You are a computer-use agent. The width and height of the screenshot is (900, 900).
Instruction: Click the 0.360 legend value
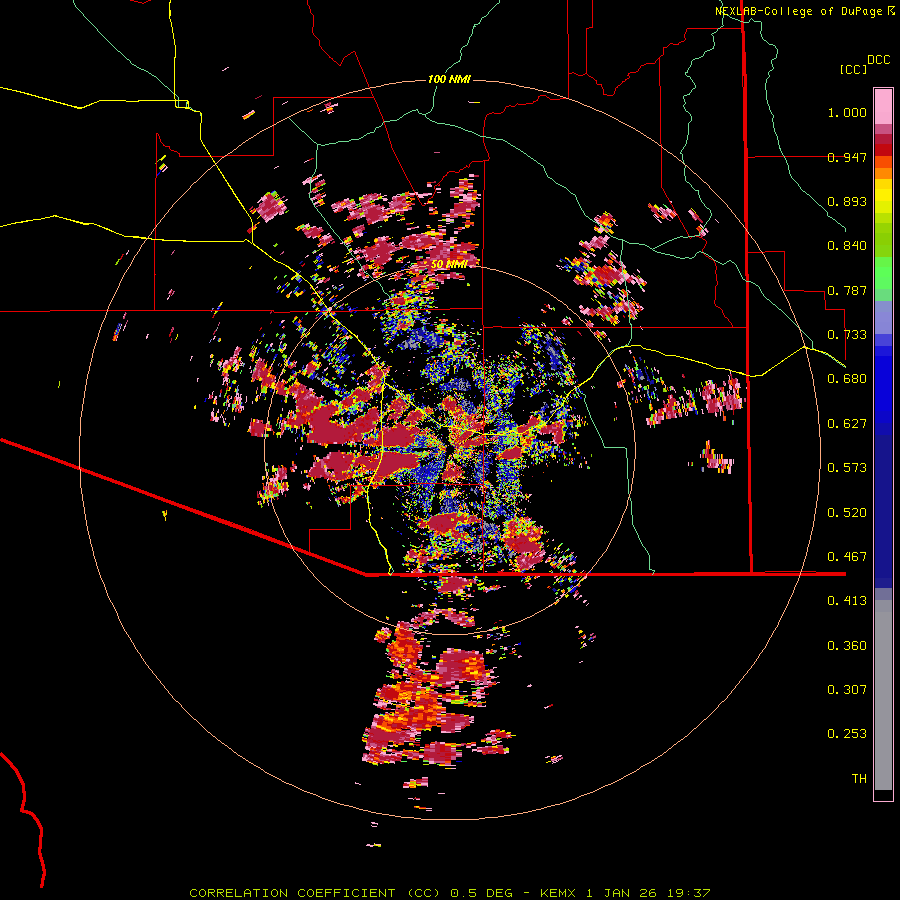click(x=847, y=646)
